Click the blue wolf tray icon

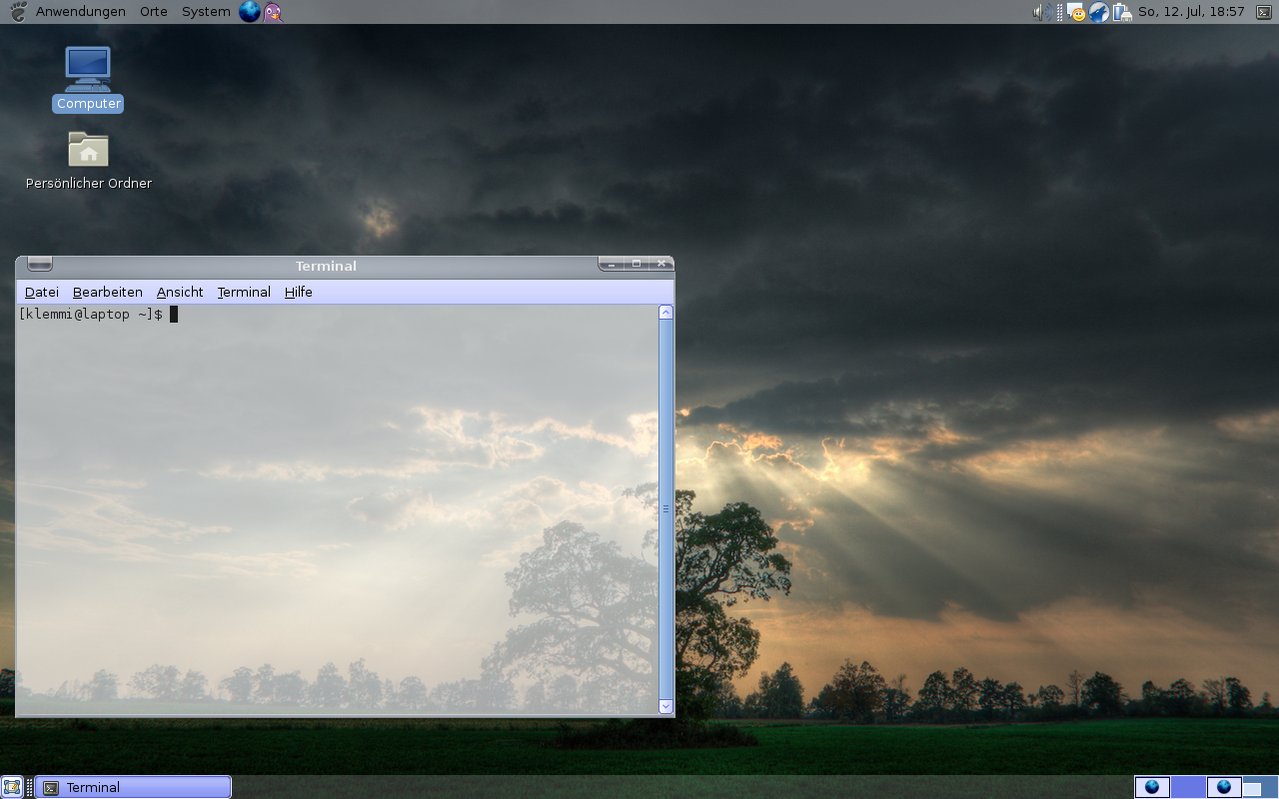[x=1099, y=12]
